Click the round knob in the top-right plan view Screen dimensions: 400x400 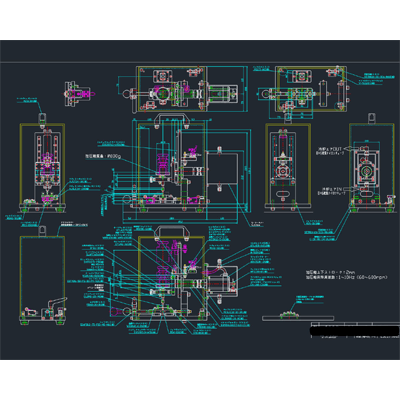[x=265, y=93]
